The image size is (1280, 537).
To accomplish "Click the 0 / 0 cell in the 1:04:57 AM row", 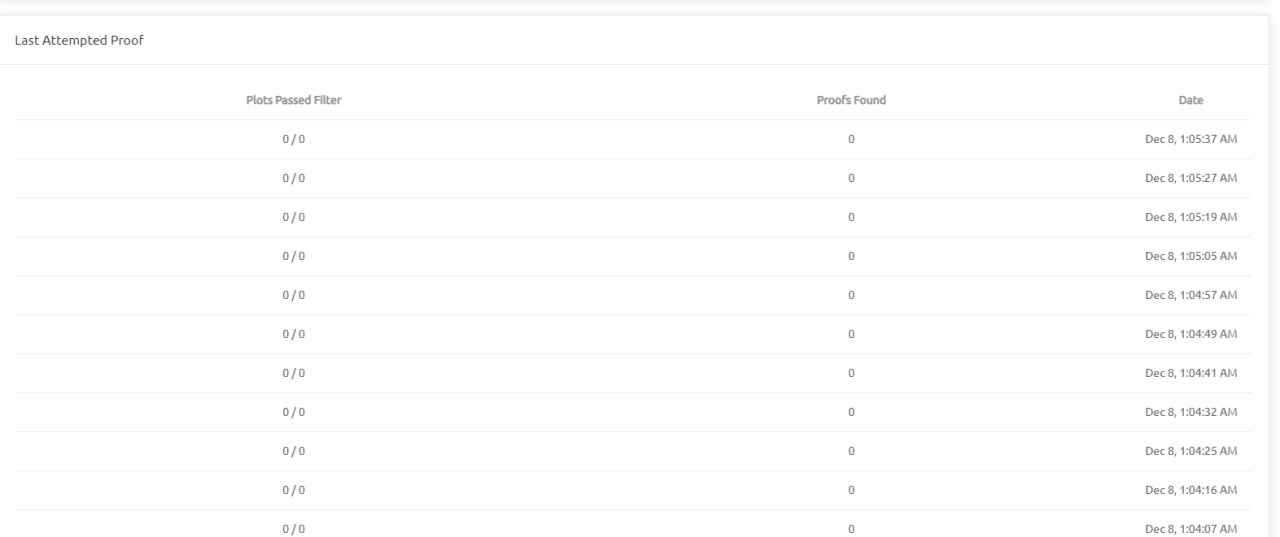I will [294, 295].
